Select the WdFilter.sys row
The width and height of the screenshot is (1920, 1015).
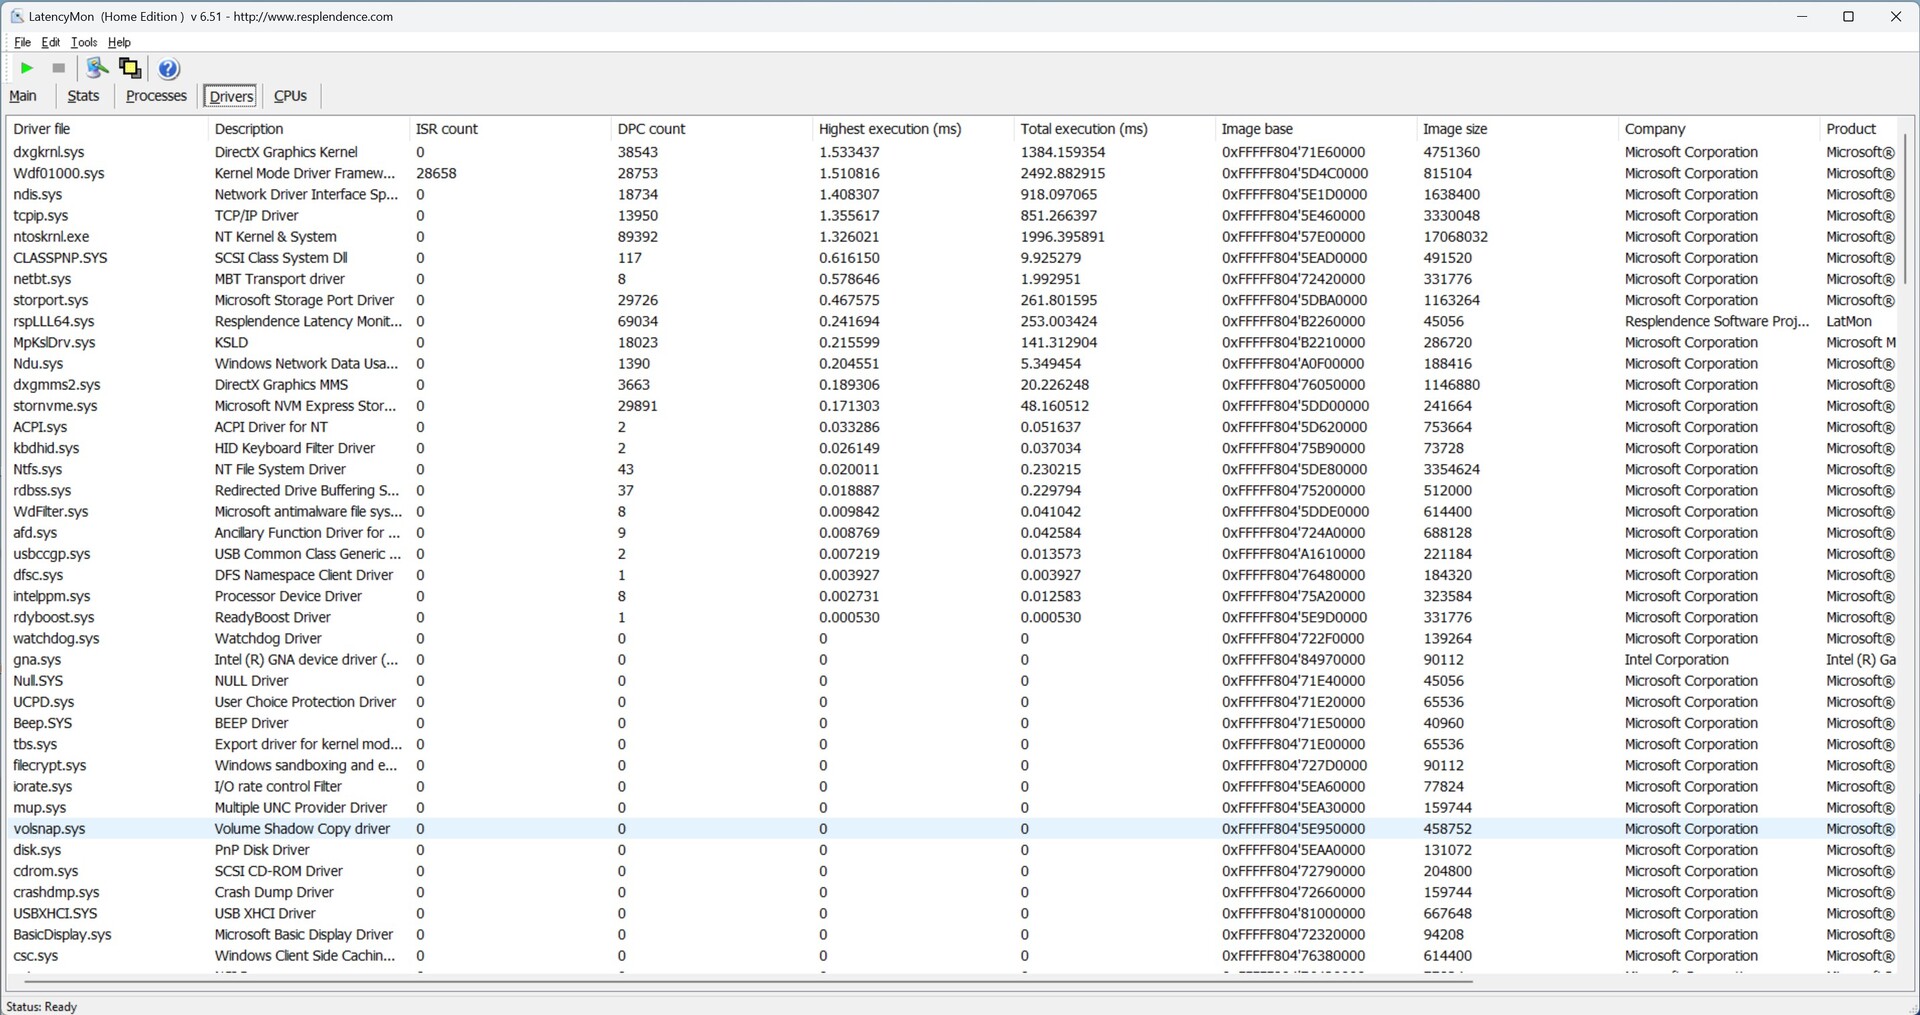[953, 511]
